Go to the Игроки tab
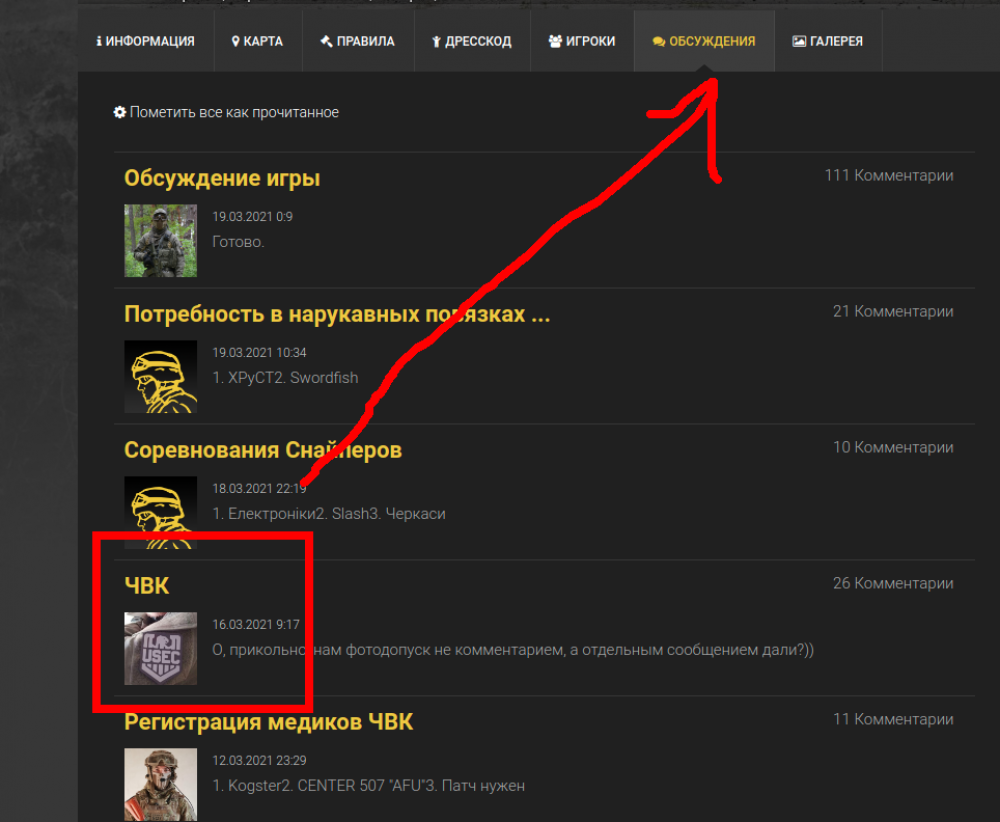Image resolution: width=1000 pixels, height=822 pixels. pos(582,42)
